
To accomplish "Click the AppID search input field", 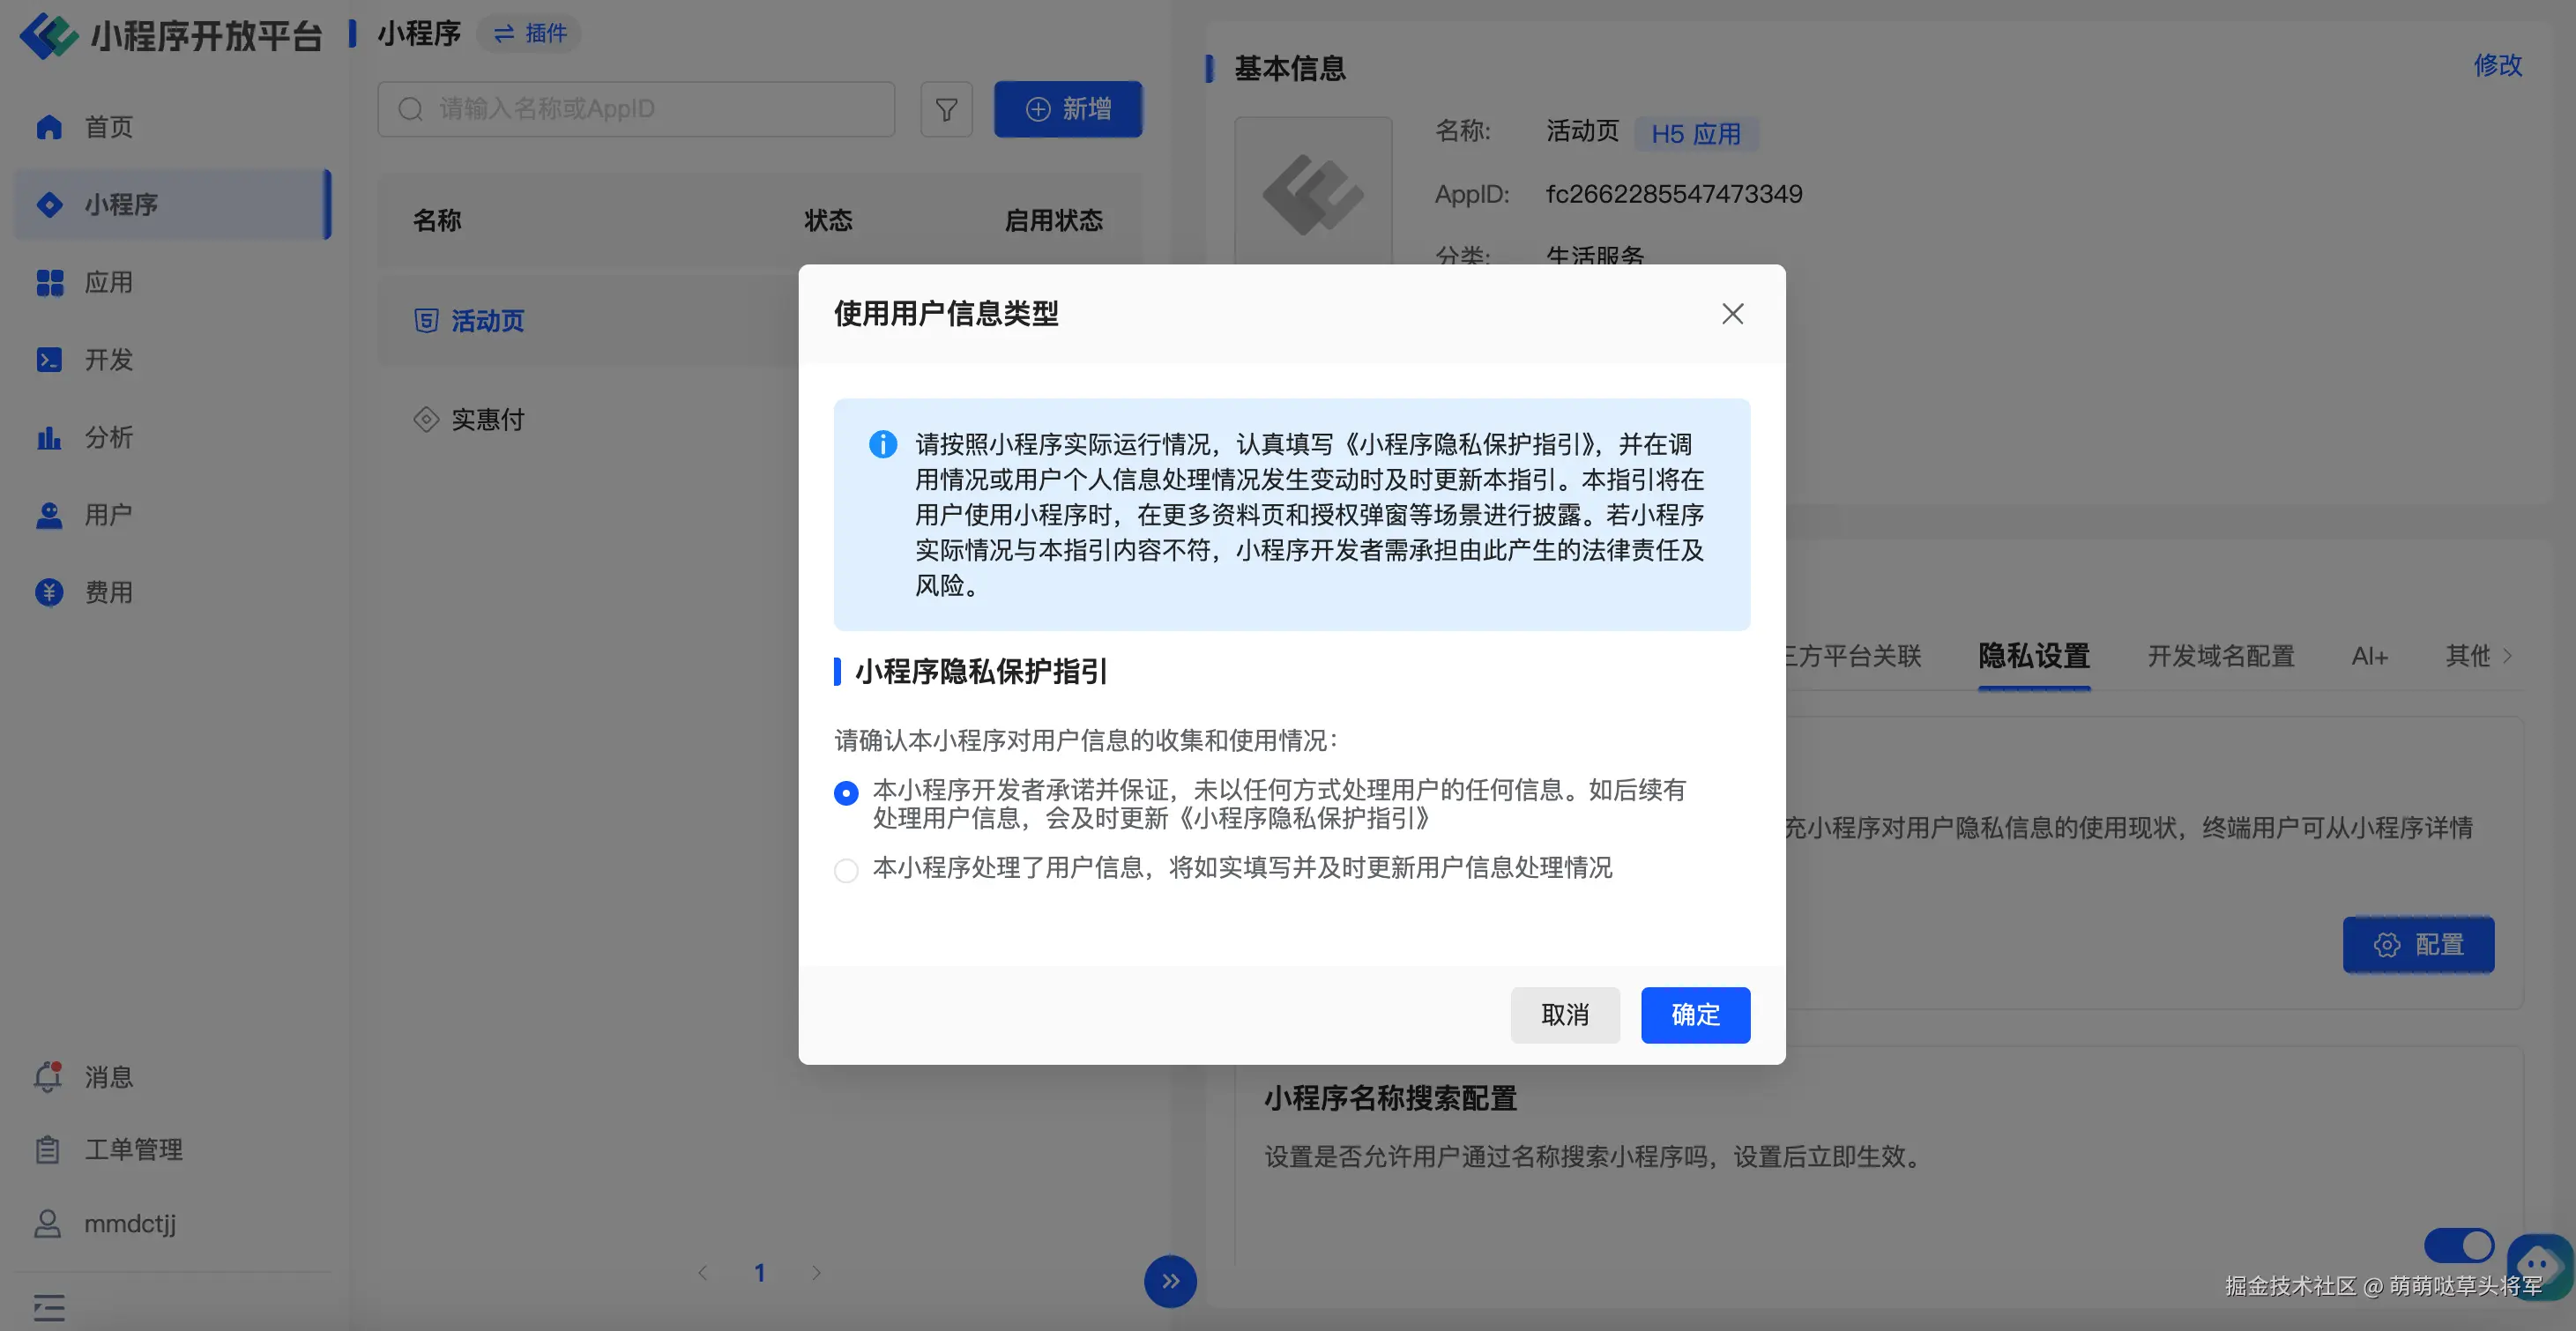I will coord(637,109).
